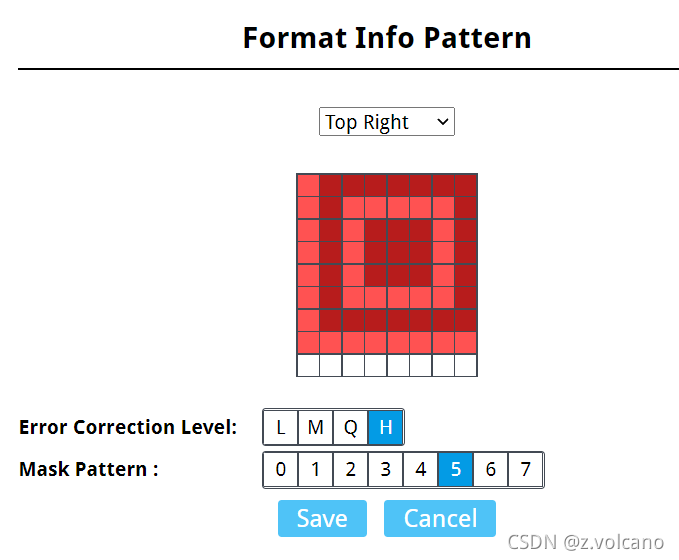Click the white bottom-right format info cell

466,365
